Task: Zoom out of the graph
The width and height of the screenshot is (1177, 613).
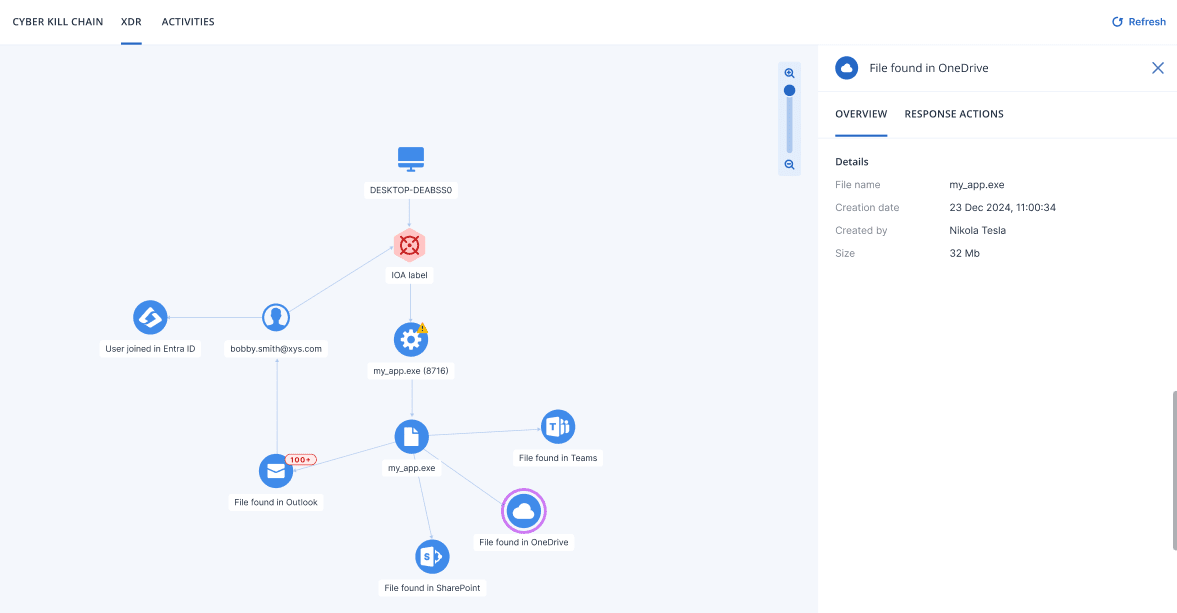Action: [x=789, y=165]
